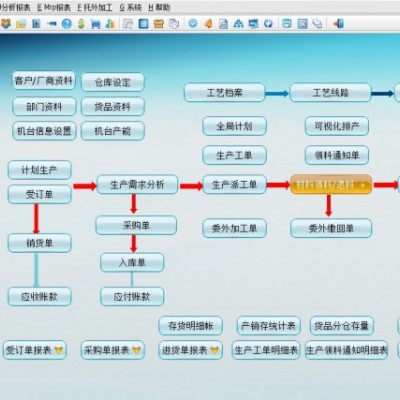Viewport: 400px width, 400px height.
Task: Click the square X-box toolbar icon
Action: click(x=302, y=24)
